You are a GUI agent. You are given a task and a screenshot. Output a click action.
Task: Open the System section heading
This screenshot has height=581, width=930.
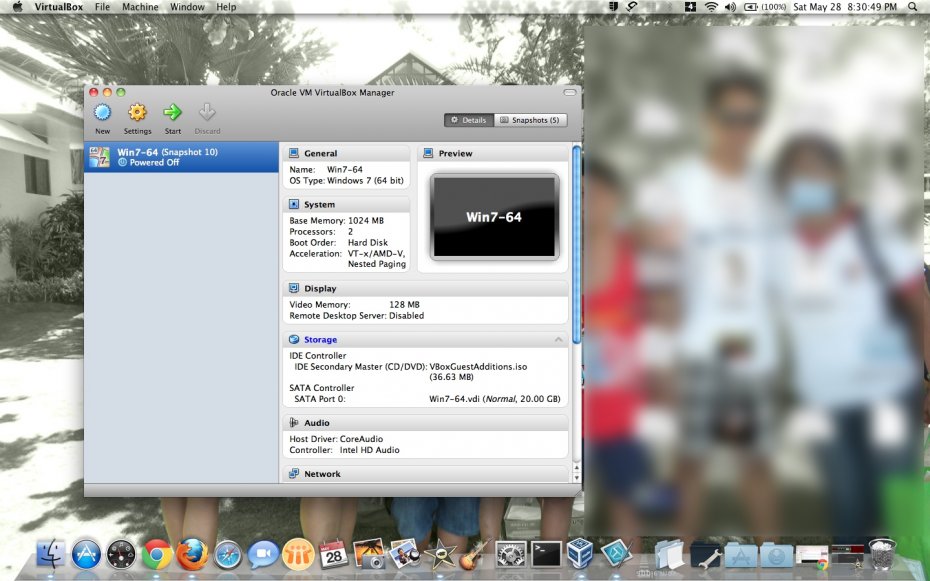pos(319,205)
